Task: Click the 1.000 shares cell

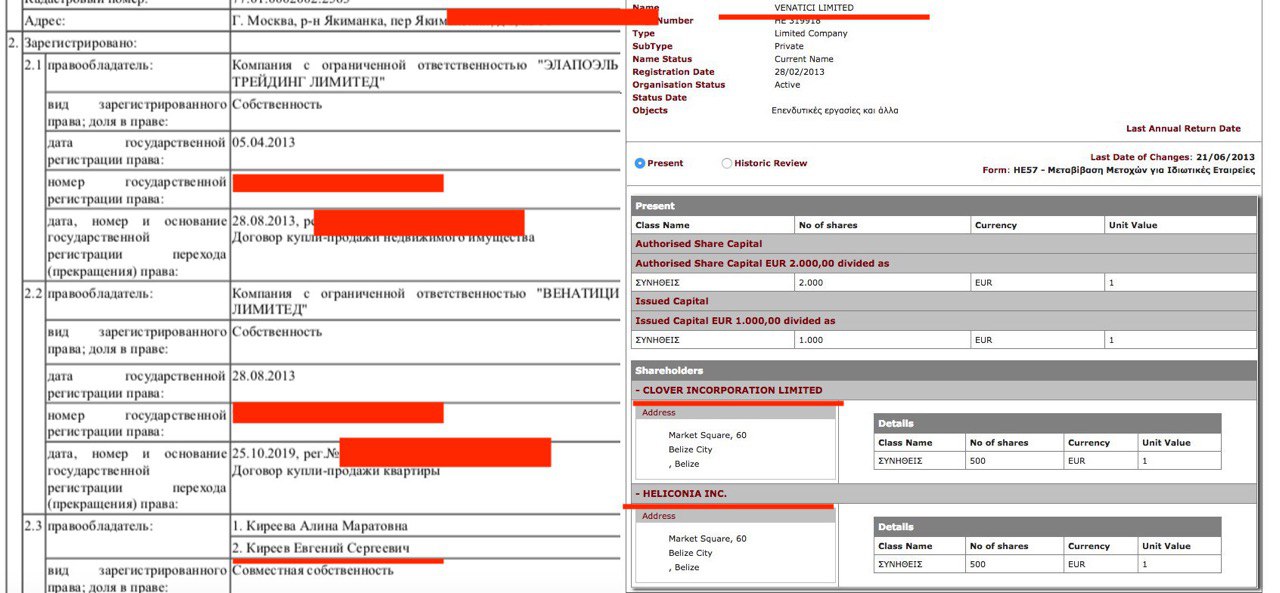Action: coord(882,340)
